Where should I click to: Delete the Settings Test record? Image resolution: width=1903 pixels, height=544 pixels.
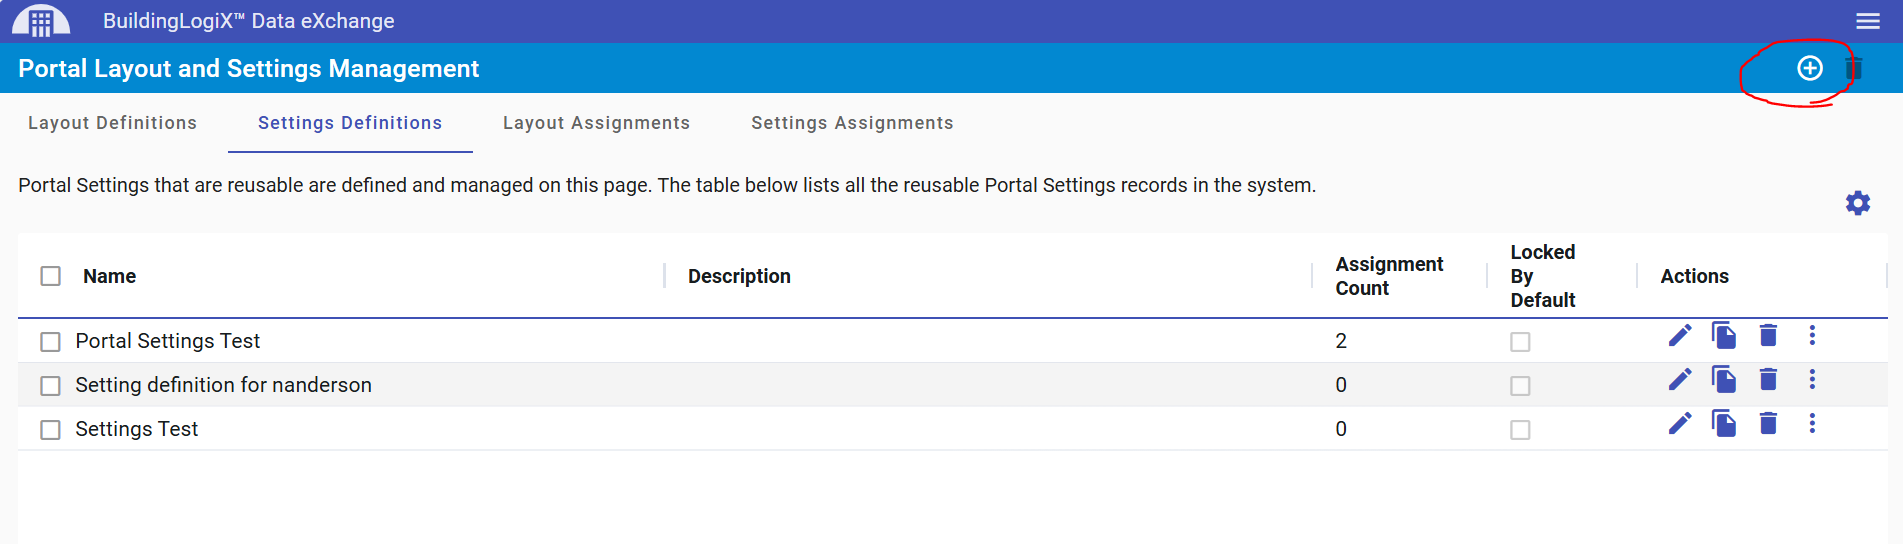coord(1768,423)
